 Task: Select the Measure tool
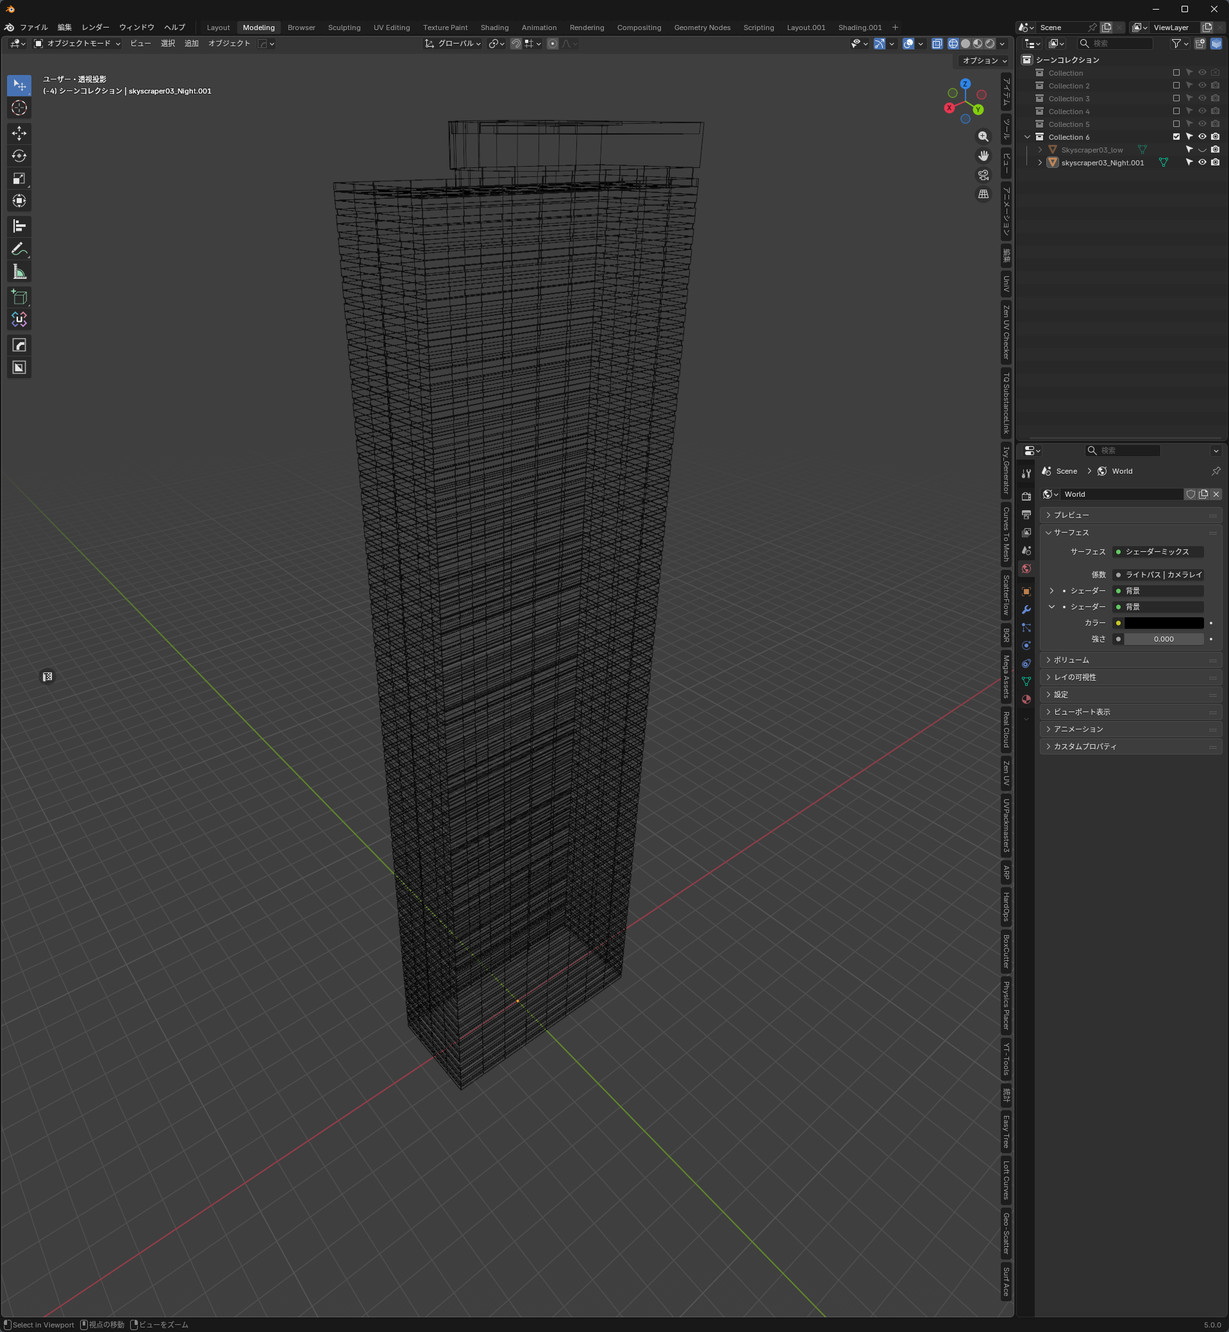coord(19,272)
